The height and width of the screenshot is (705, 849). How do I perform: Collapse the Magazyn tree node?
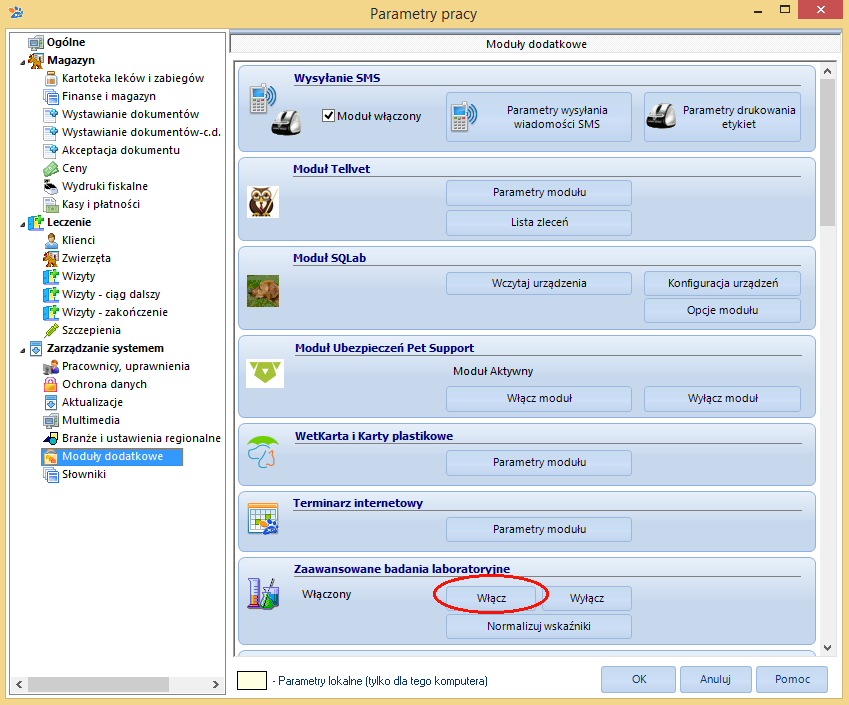coord(23,62)
